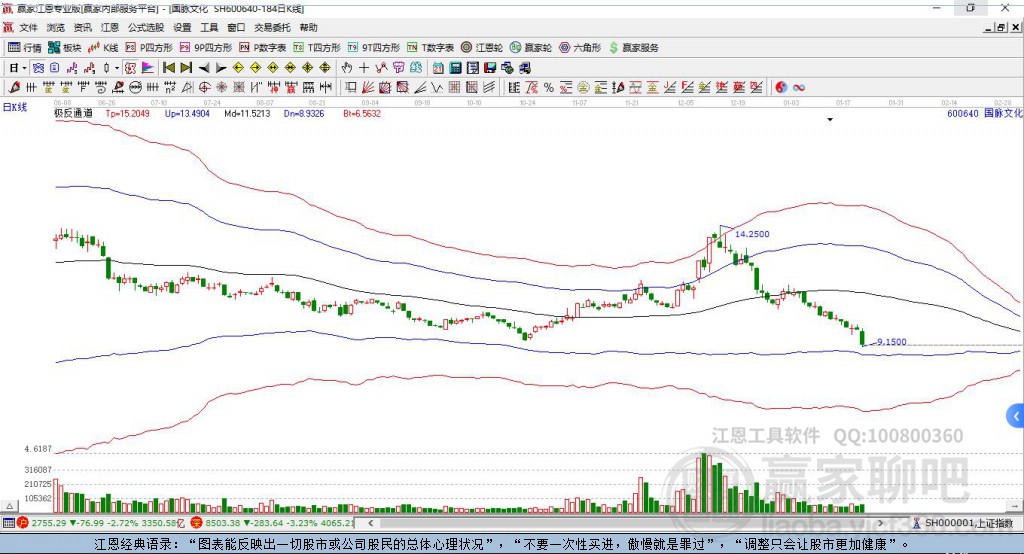Open the 板块 sector view

pos(64,48)
